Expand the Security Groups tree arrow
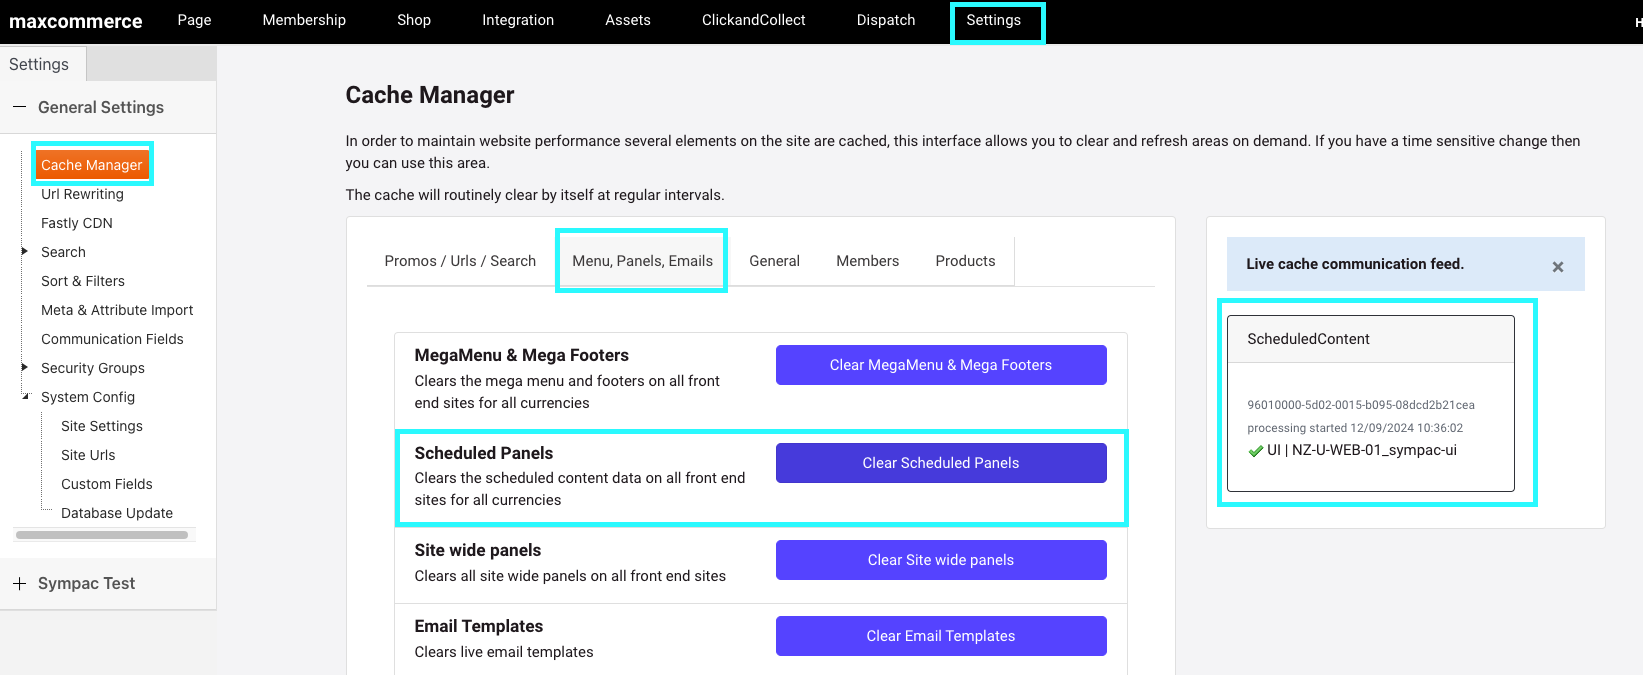Viewport: 1643px width, 675px height. 25,367
